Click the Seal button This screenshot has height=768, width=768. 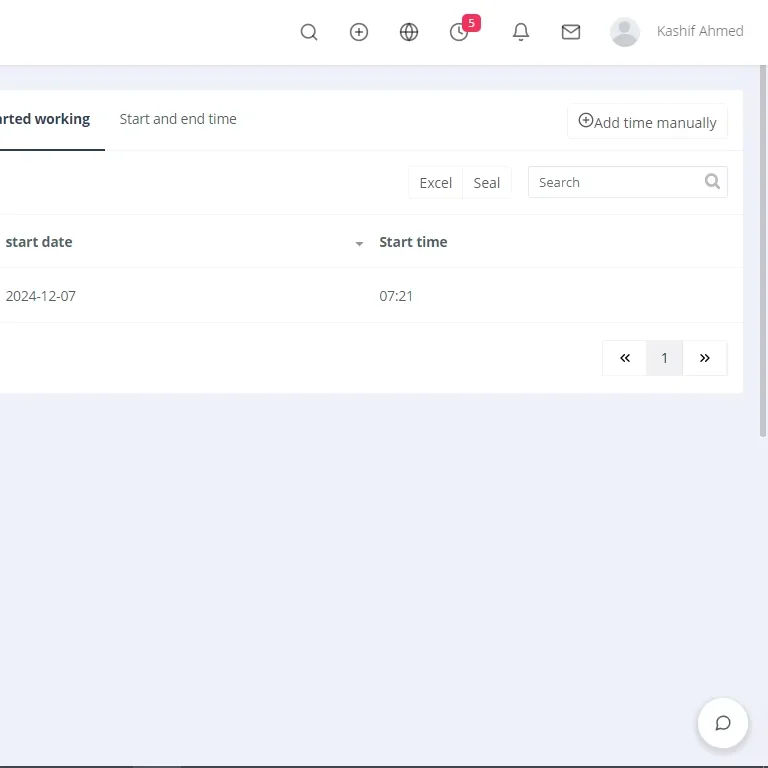(486, 183)
